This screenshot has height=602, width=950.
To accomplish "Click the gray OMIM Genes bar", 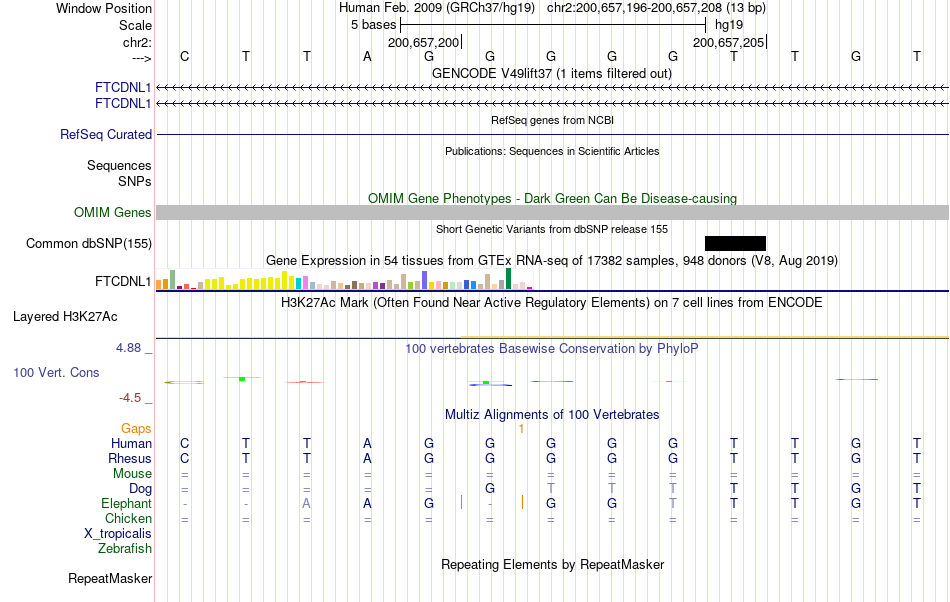I will [x=552, y=212].
